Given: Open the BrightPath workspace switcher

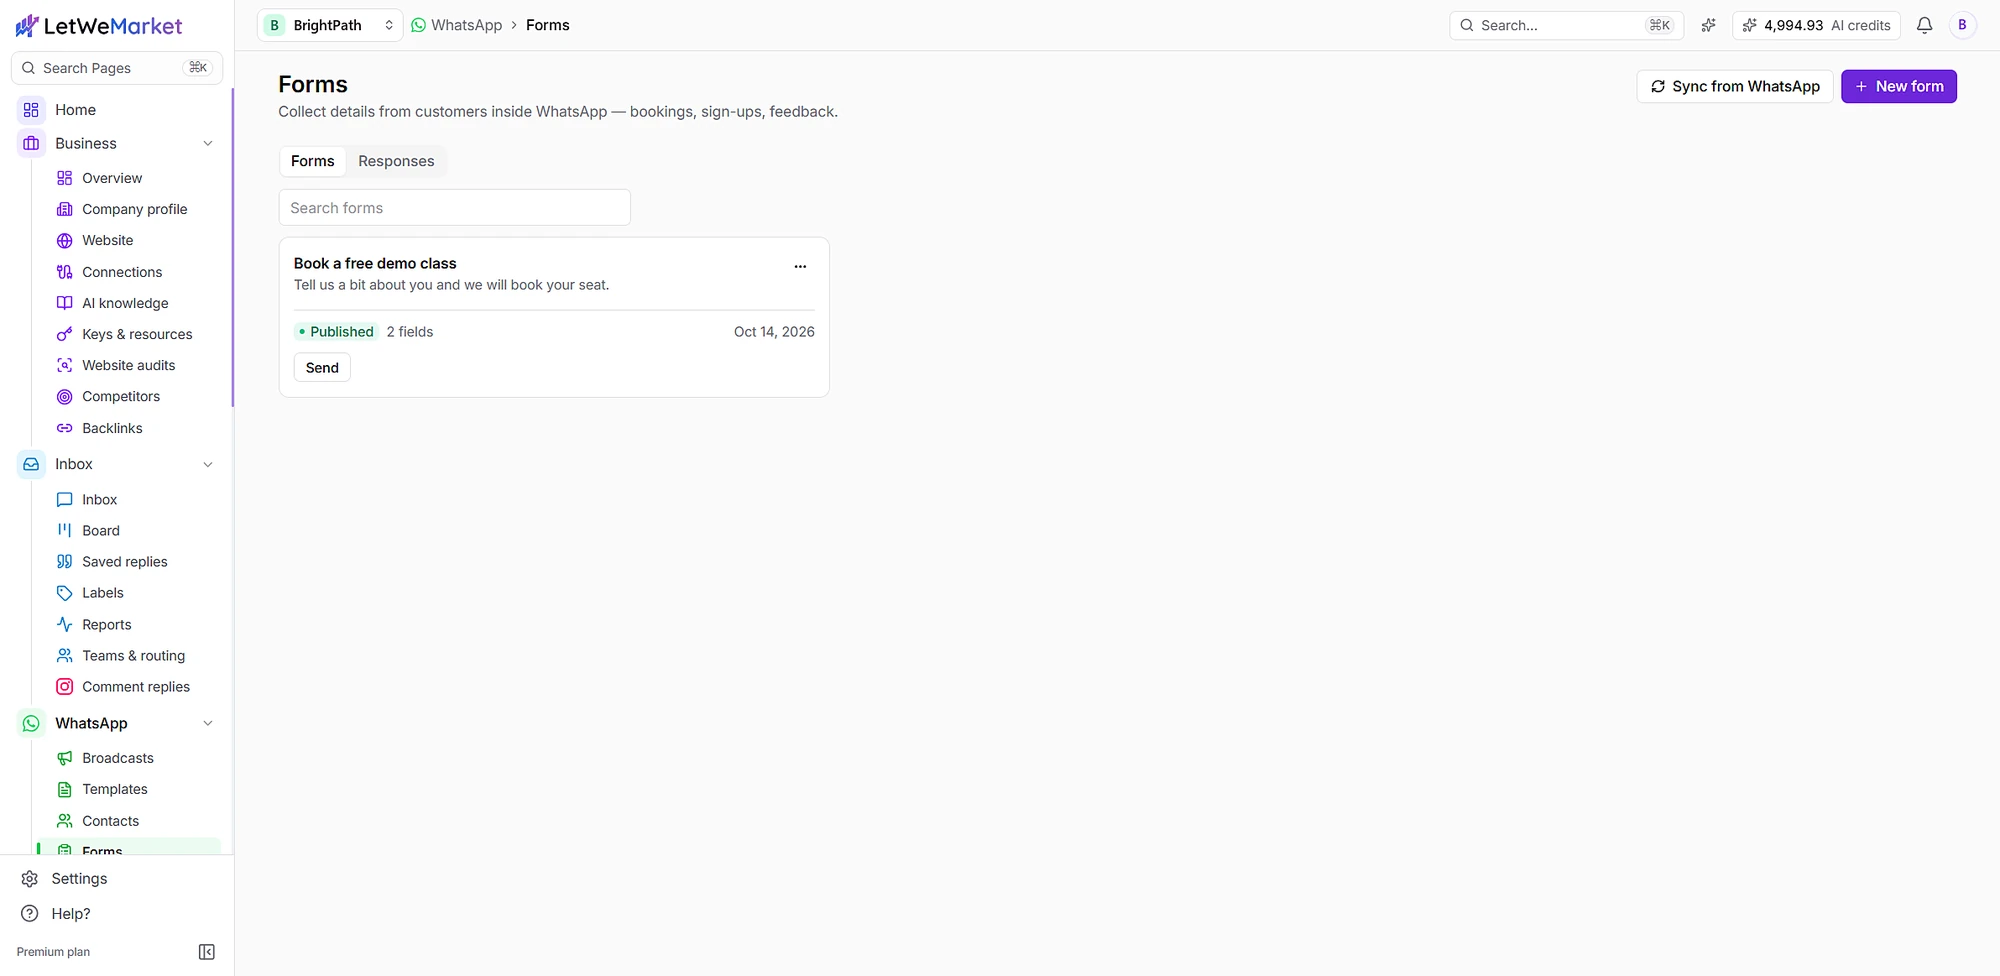Looking at the screenshot, I should tap(330, 25).
